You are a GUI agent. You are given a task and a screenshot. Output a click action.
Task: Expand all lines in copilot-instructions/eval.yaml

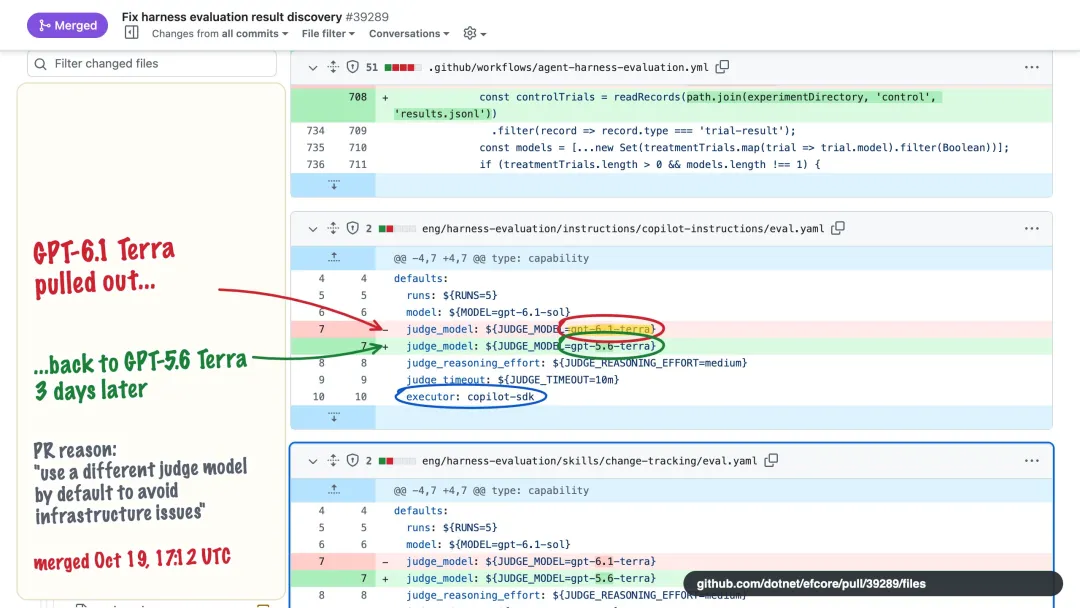(x=333, y=228)
